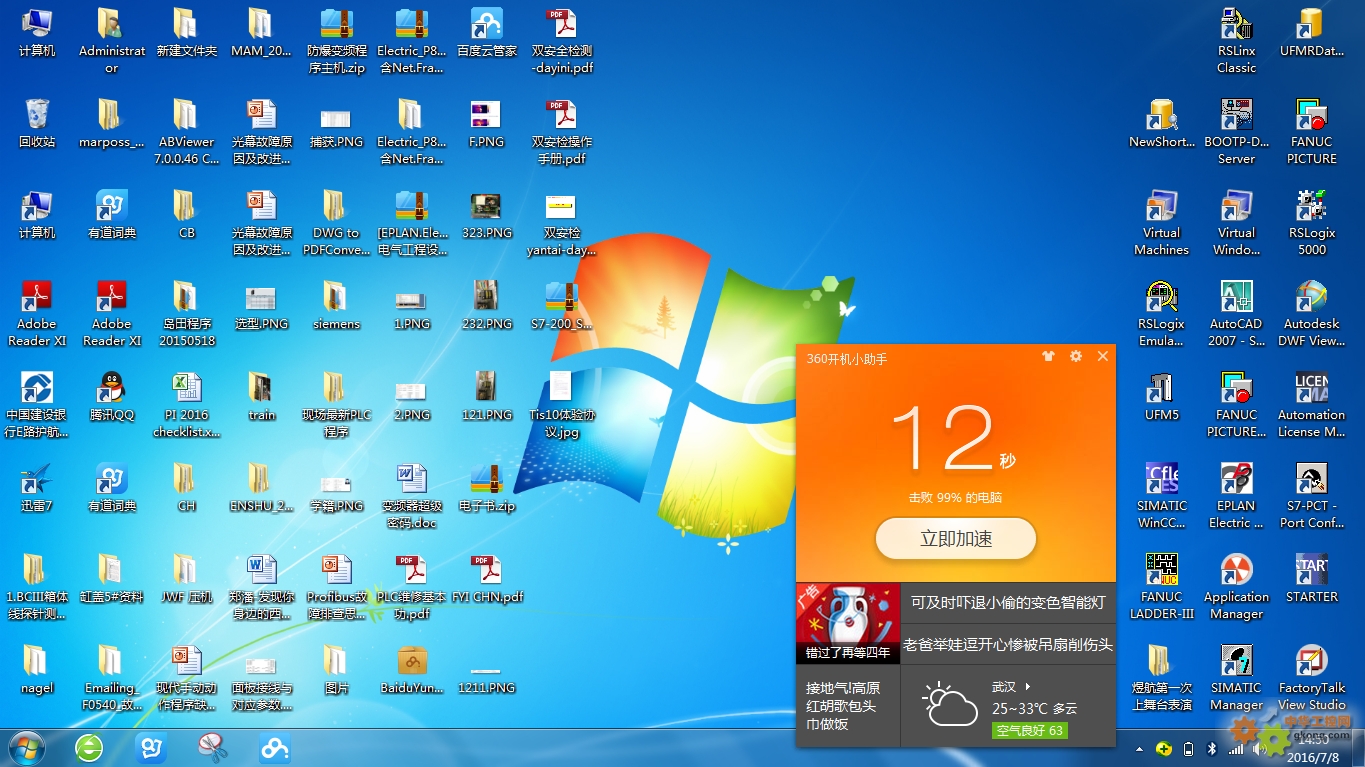Viewport: 1365px width, 767px height.
Task: Select the 电子书.zip archive
Action: (x=487, y=488)
